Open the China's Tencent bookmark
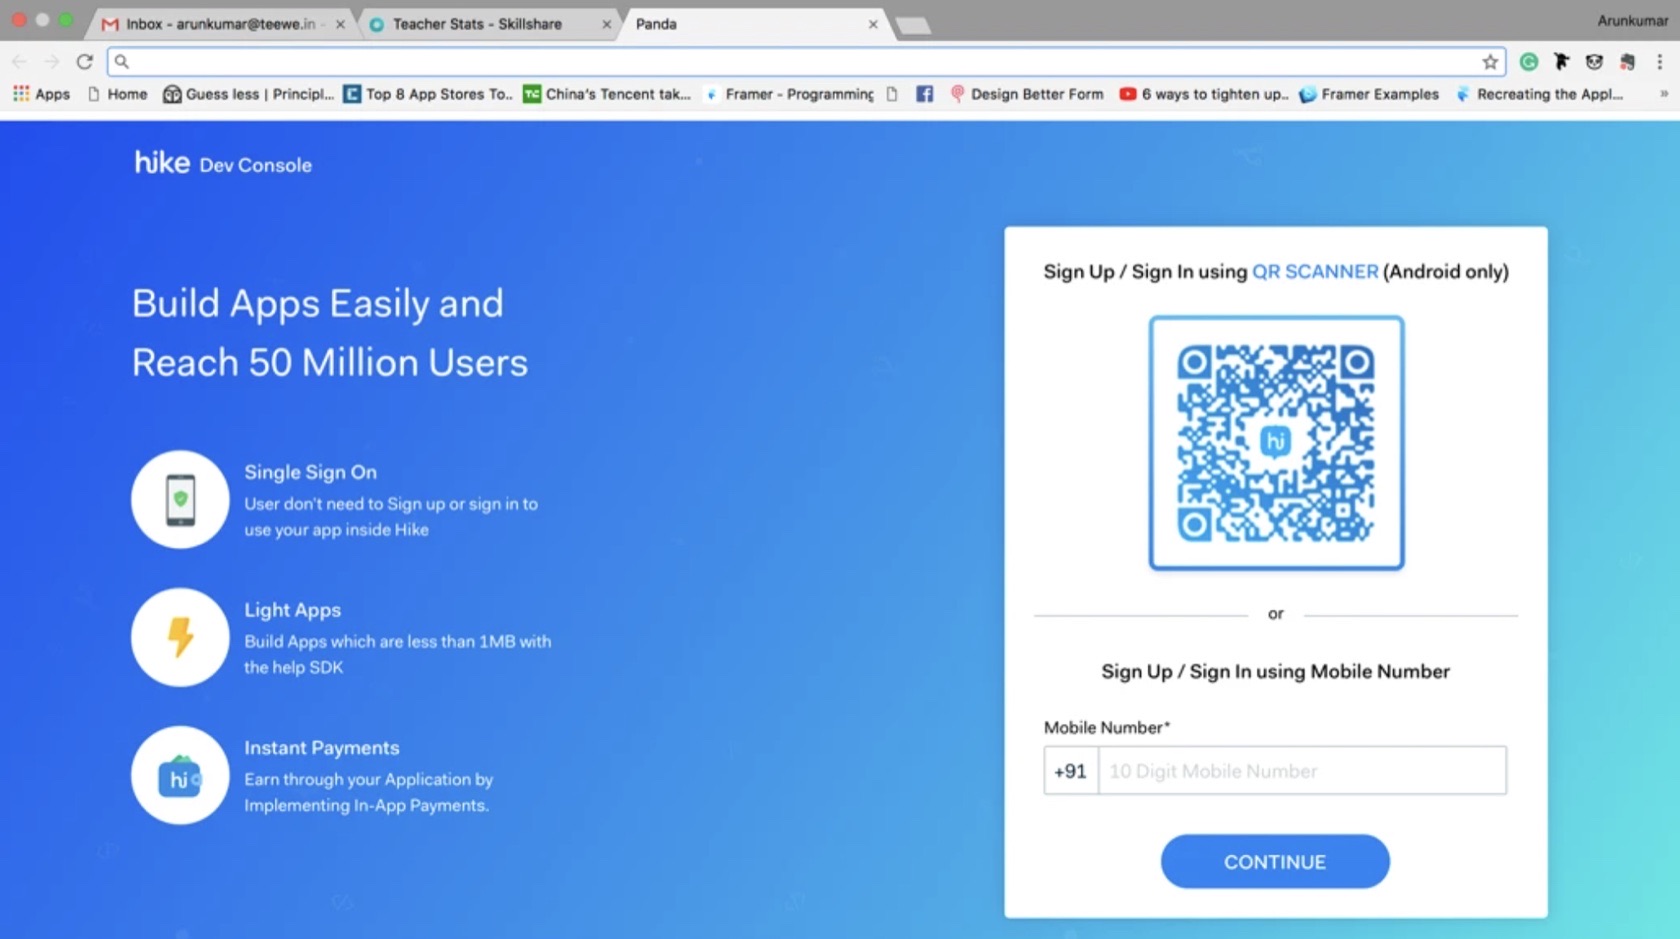Image resolution: width=1680 pixels, height=939 pixels. 607,94
